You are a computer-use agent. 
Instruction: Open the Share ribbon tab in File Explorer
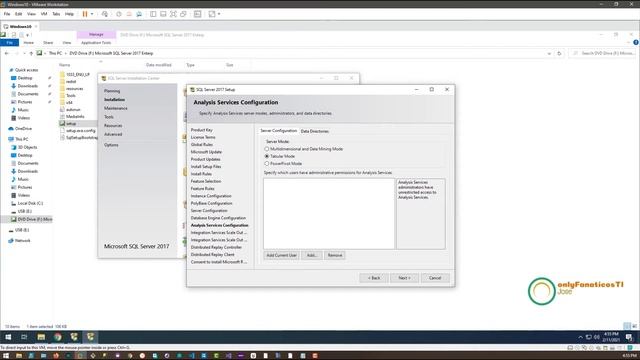tap(48, 42)
